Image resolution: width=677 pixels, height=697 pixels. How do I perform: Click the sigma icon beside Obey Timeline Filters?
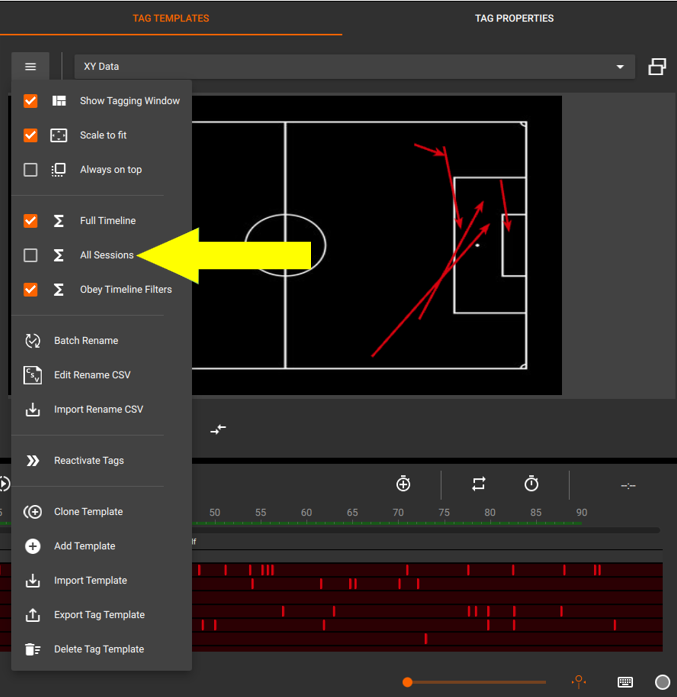click(59, 289)
